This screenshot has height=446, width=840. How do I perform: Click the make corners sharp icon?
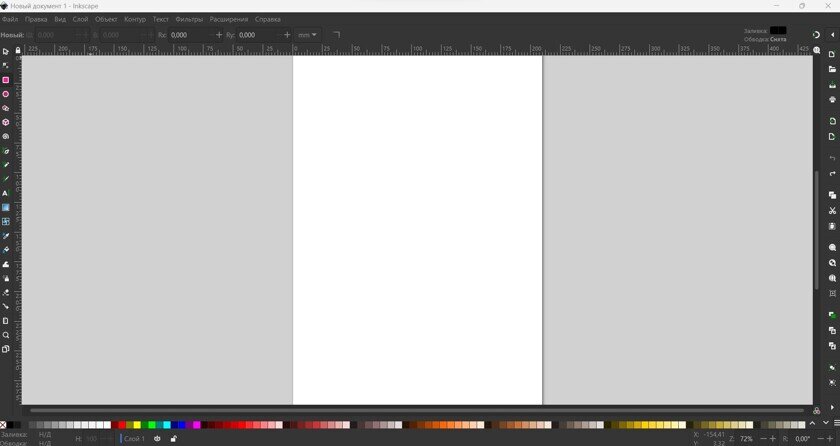pos(336,35)
